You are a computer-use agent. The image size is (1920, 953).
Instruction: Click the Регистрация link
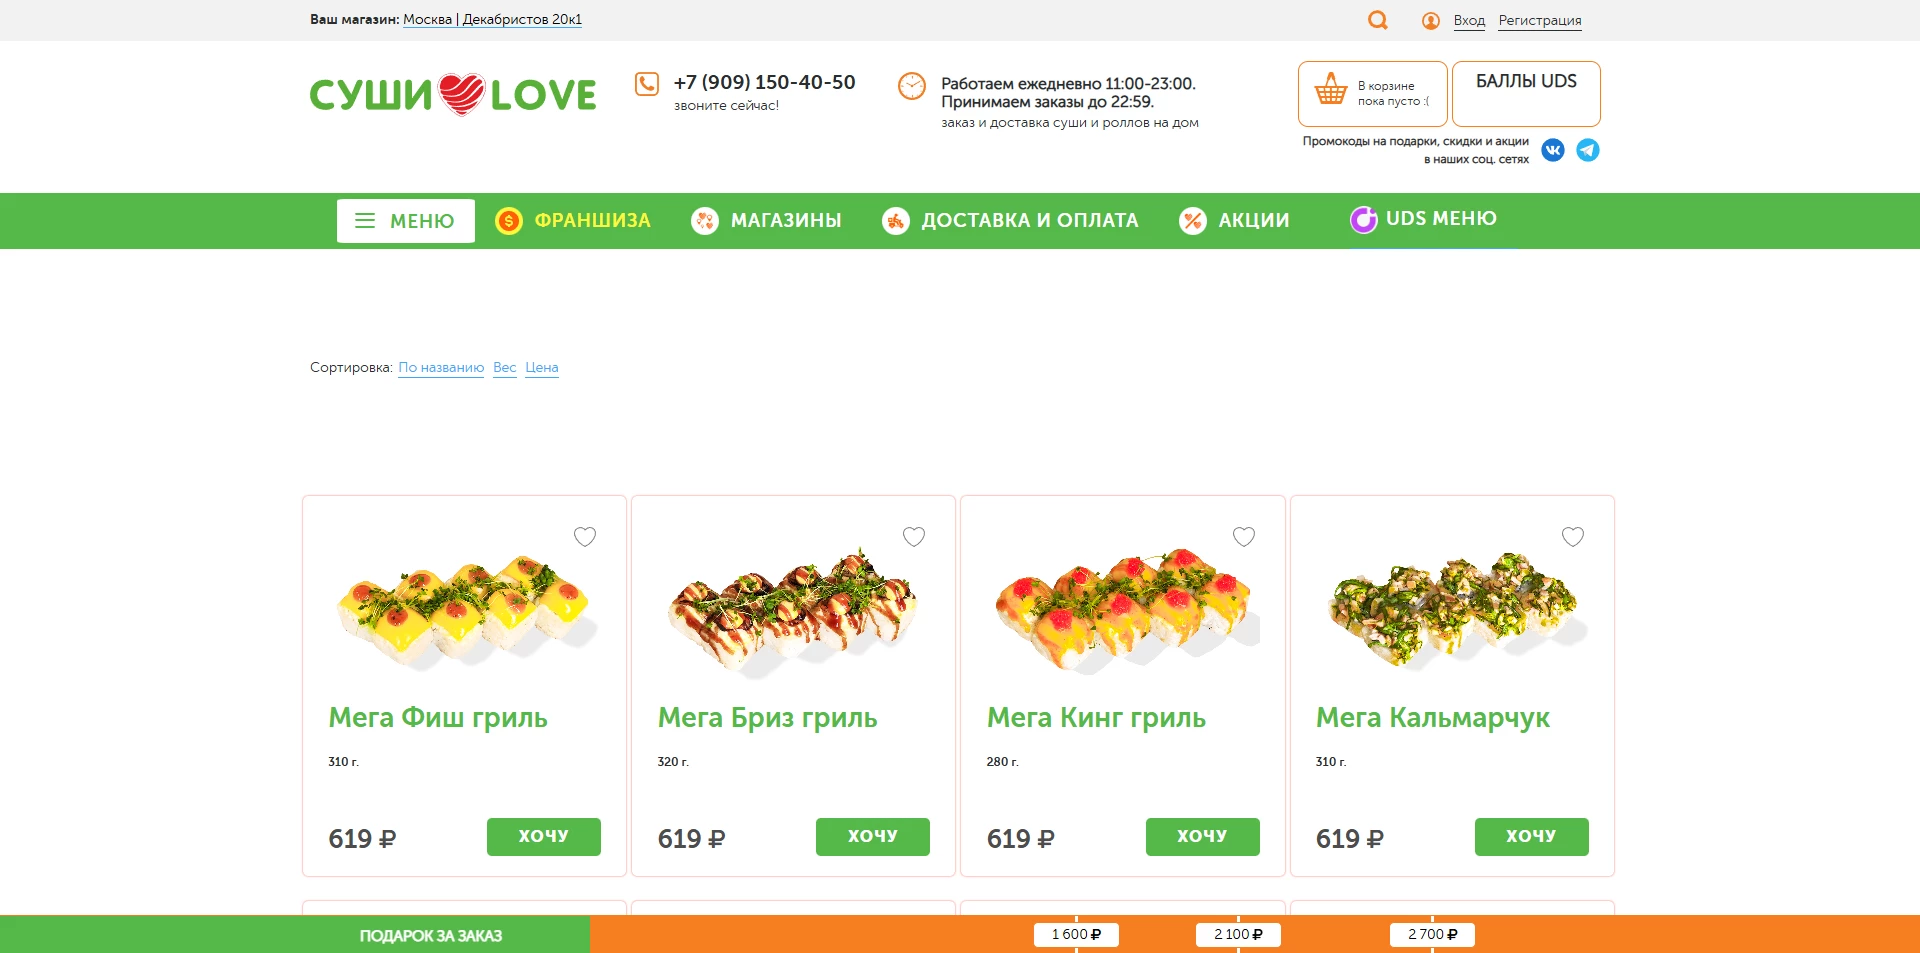pos(1540,21)
